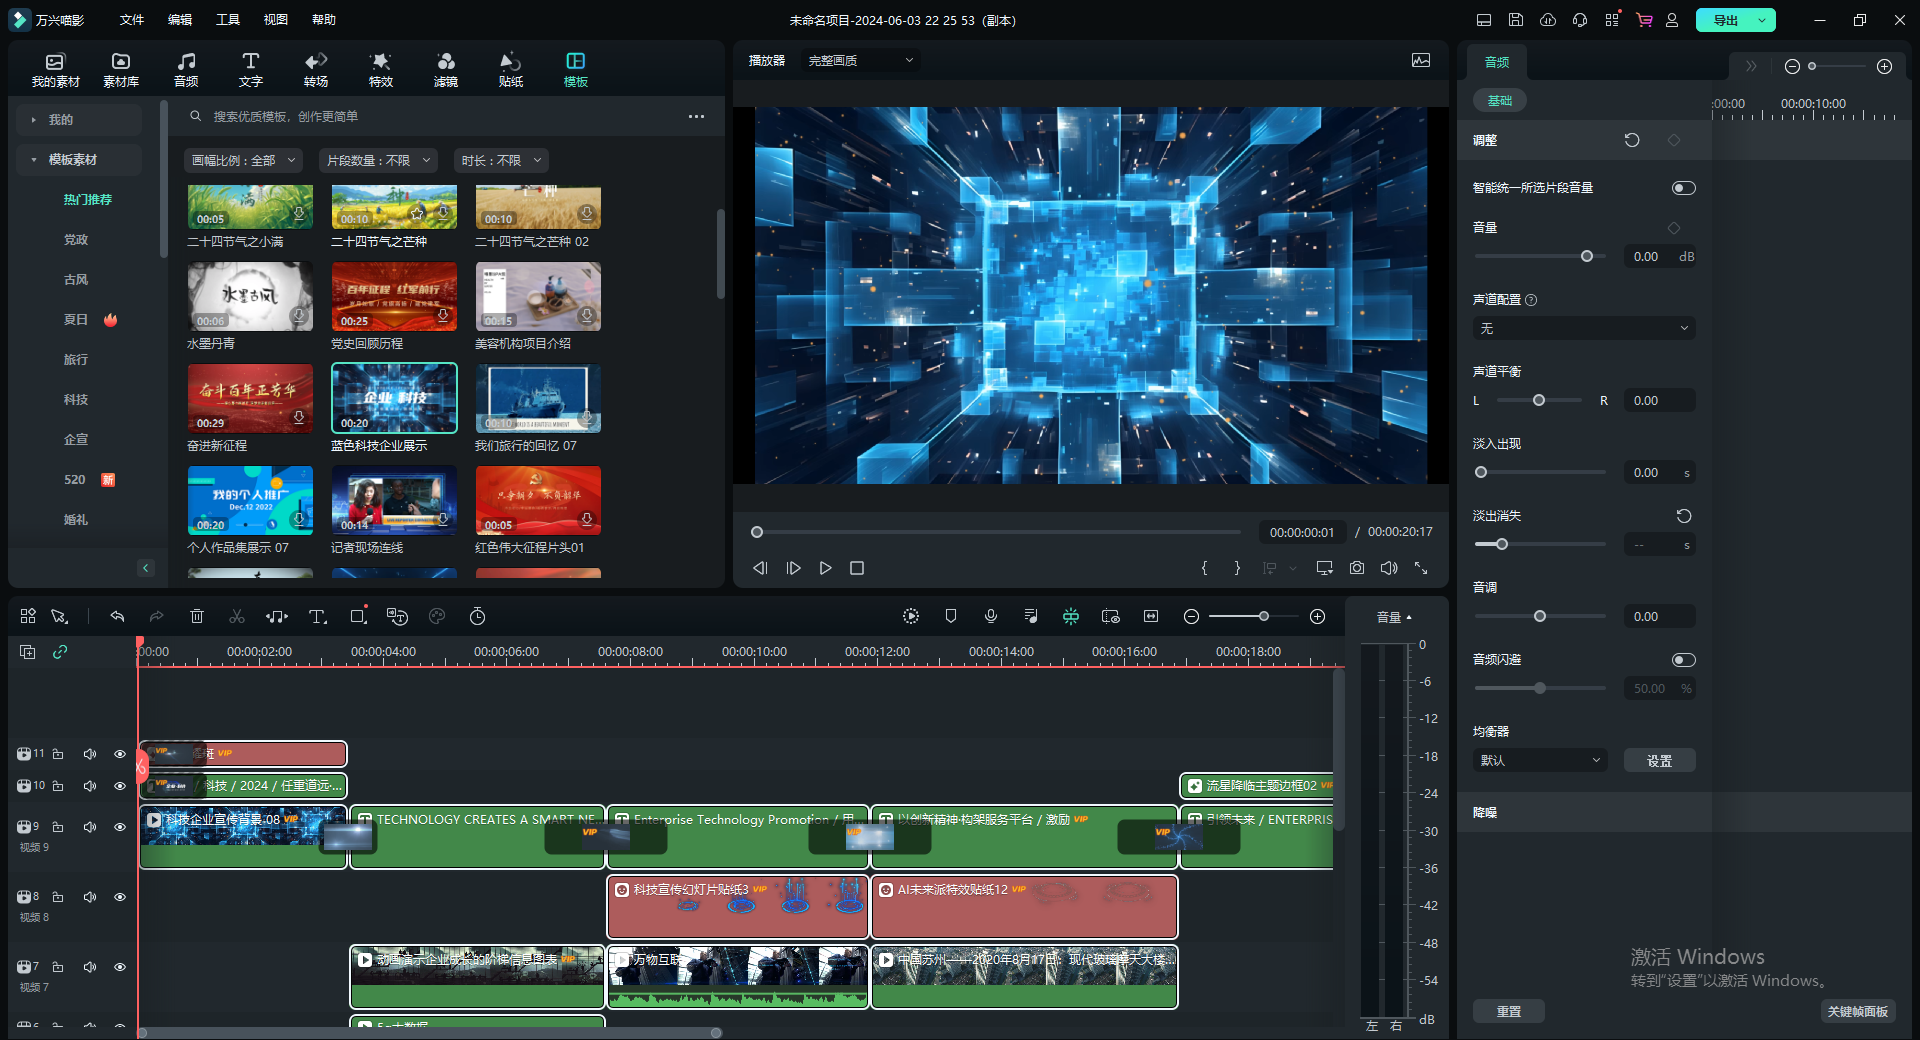
Task: Open the aspect ratio (画幅比例) filter dropdown
Action: click(244, 160)
